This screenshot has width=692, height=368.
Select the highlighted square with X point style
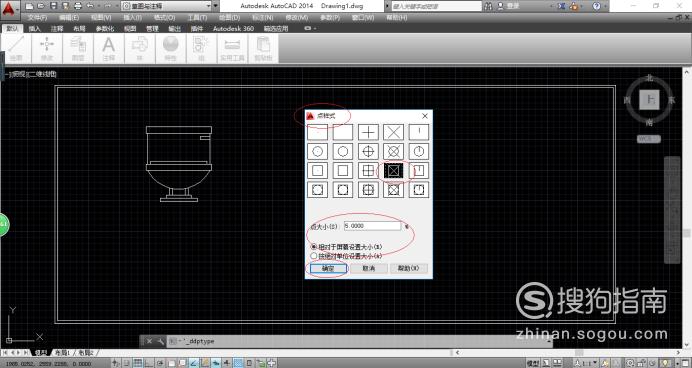pos(393,170)
